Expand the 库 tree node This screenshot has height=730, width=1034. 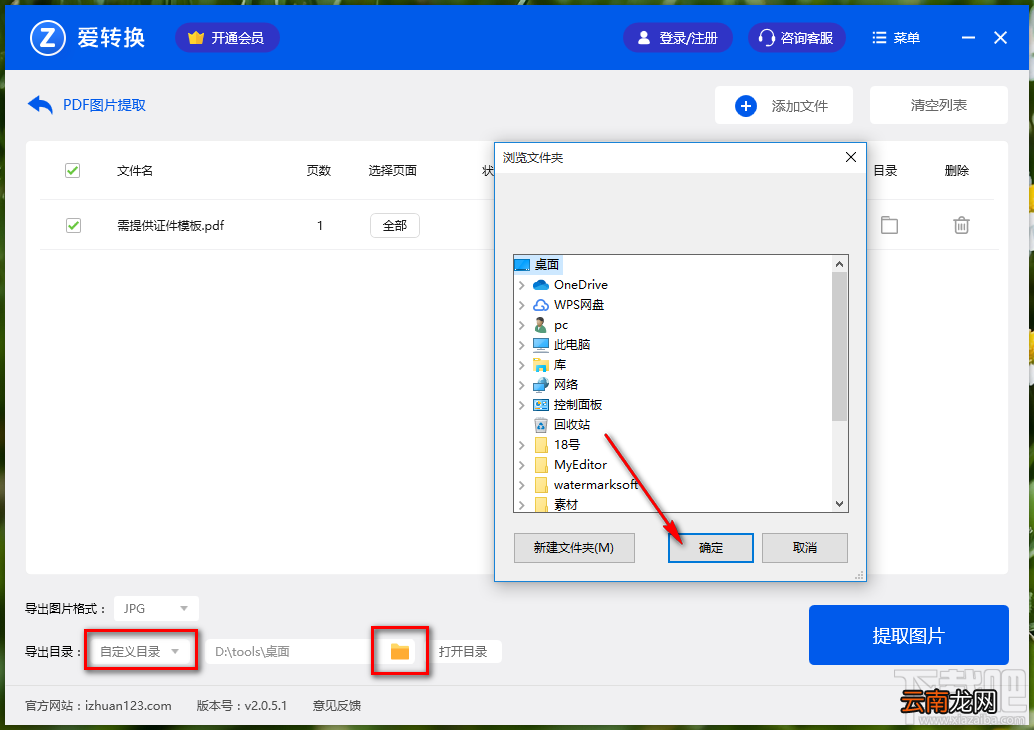pyautogui.click(x=522, y=365)
